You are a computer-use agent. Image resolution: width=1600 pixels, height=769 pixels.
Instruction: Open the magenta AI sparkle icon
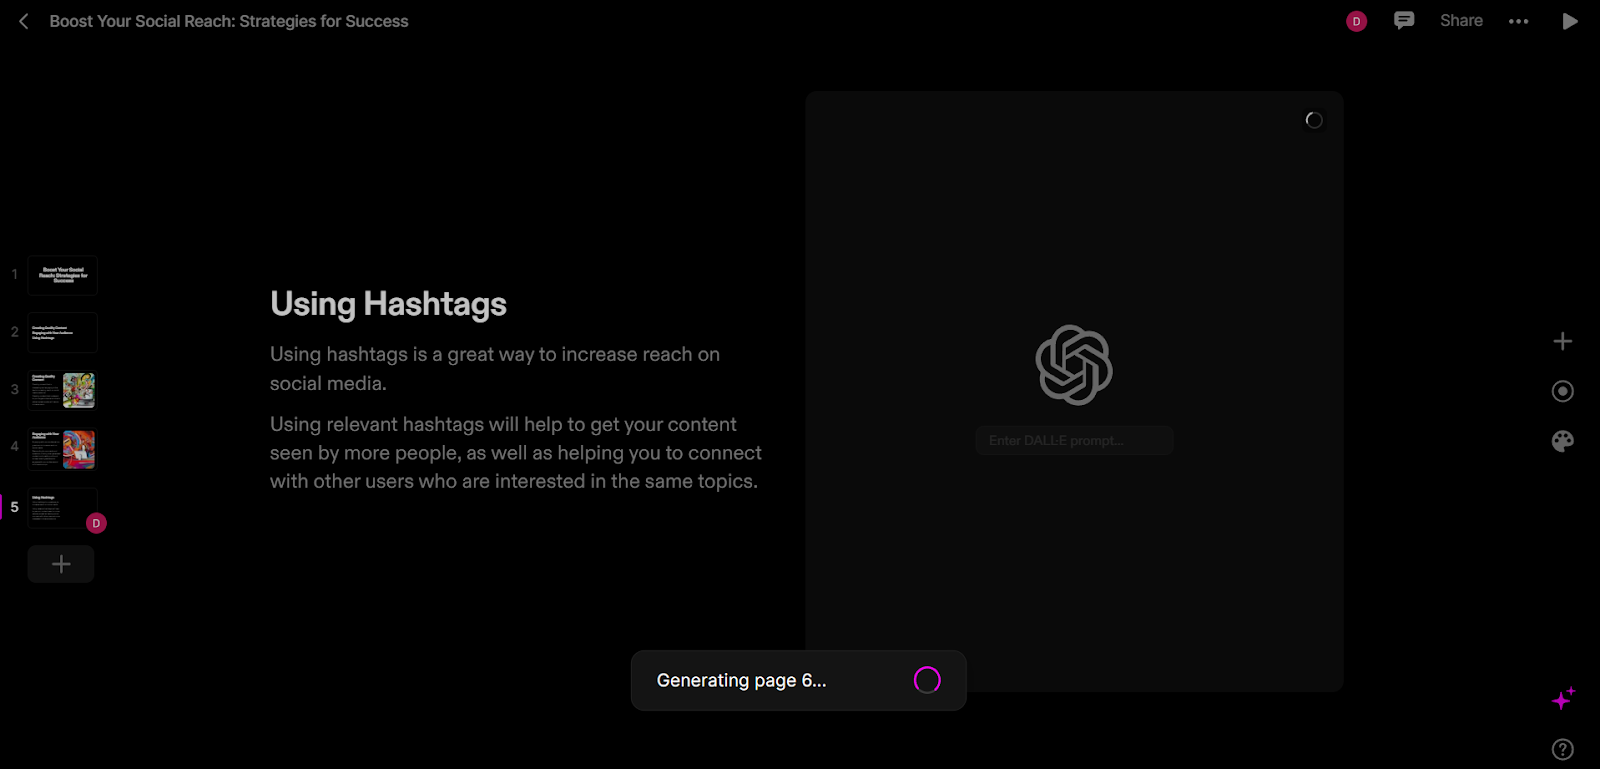[1563, 699]
